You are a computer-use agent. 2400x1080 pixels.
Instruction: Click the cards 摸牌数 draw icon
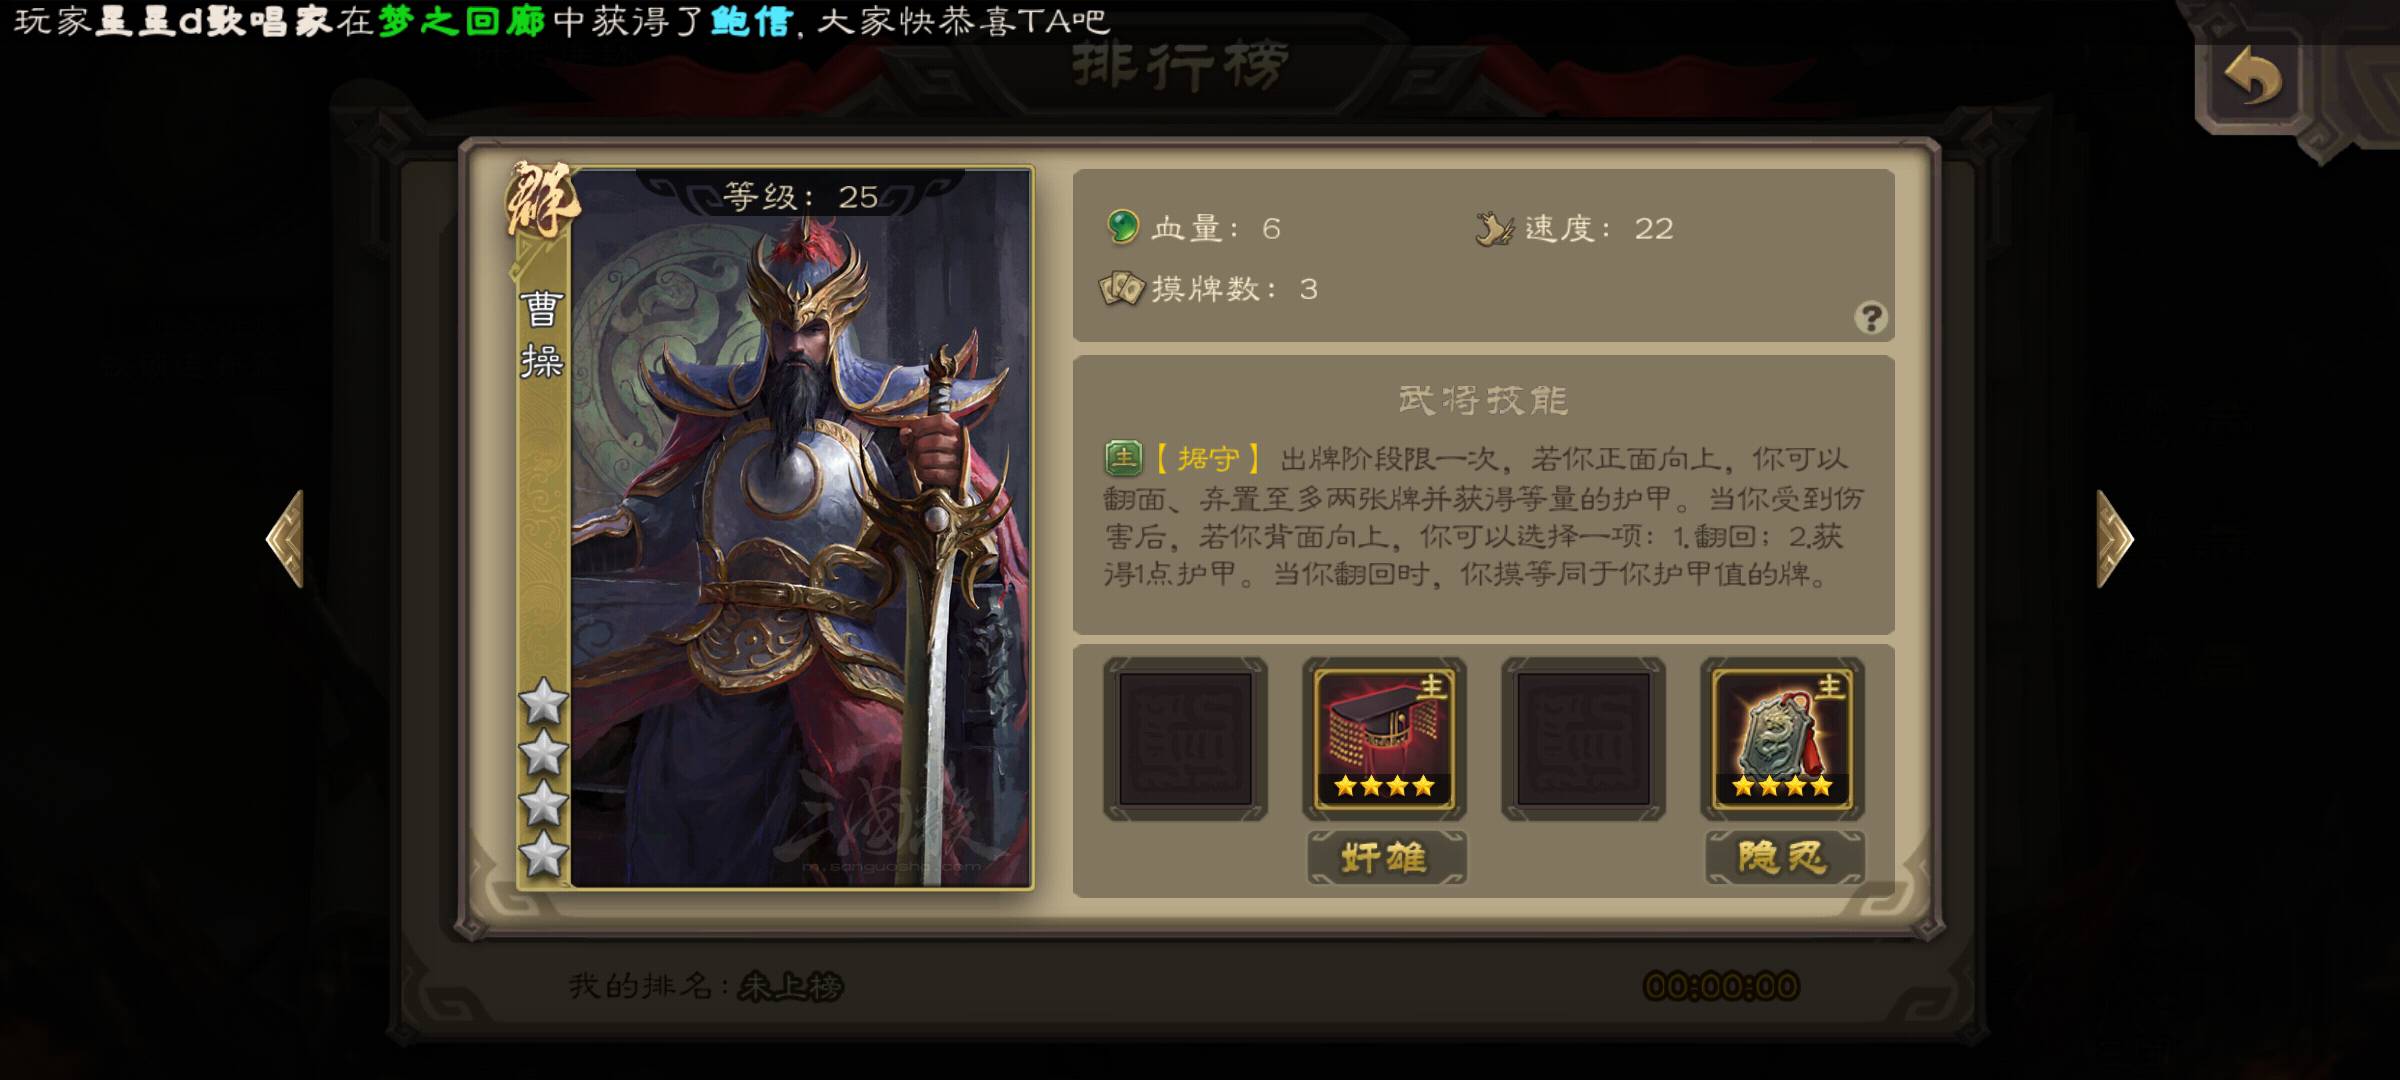click(x=1121, y=289)
